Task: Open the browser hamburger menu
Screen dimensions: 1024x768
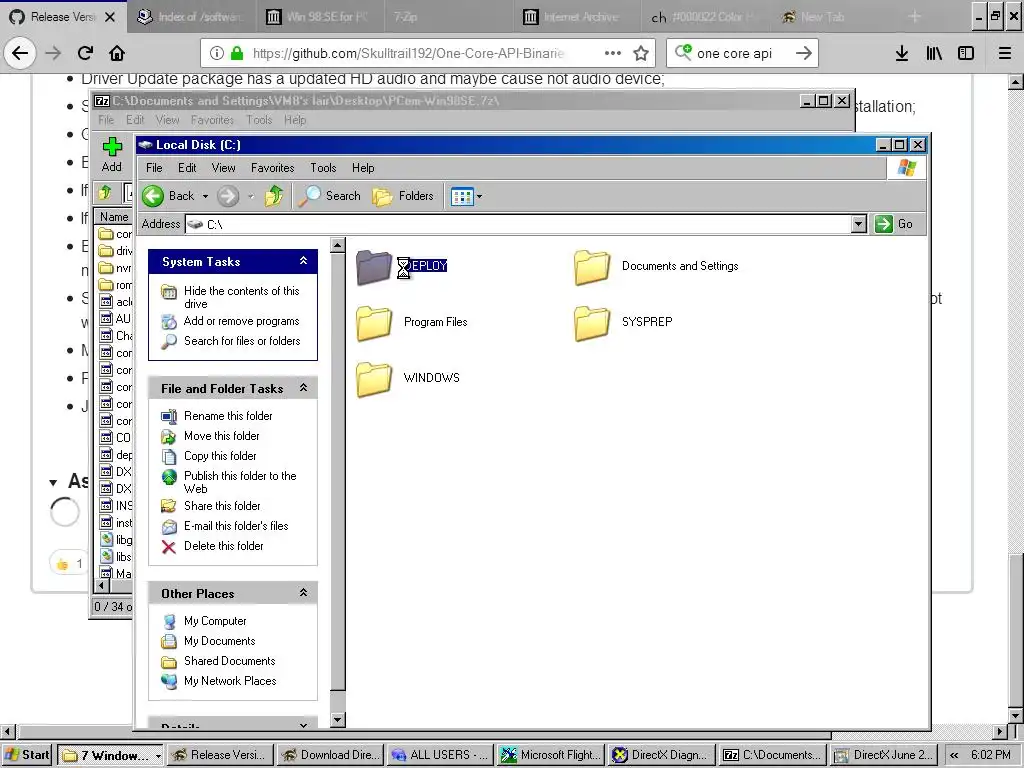Action: 1005,53
